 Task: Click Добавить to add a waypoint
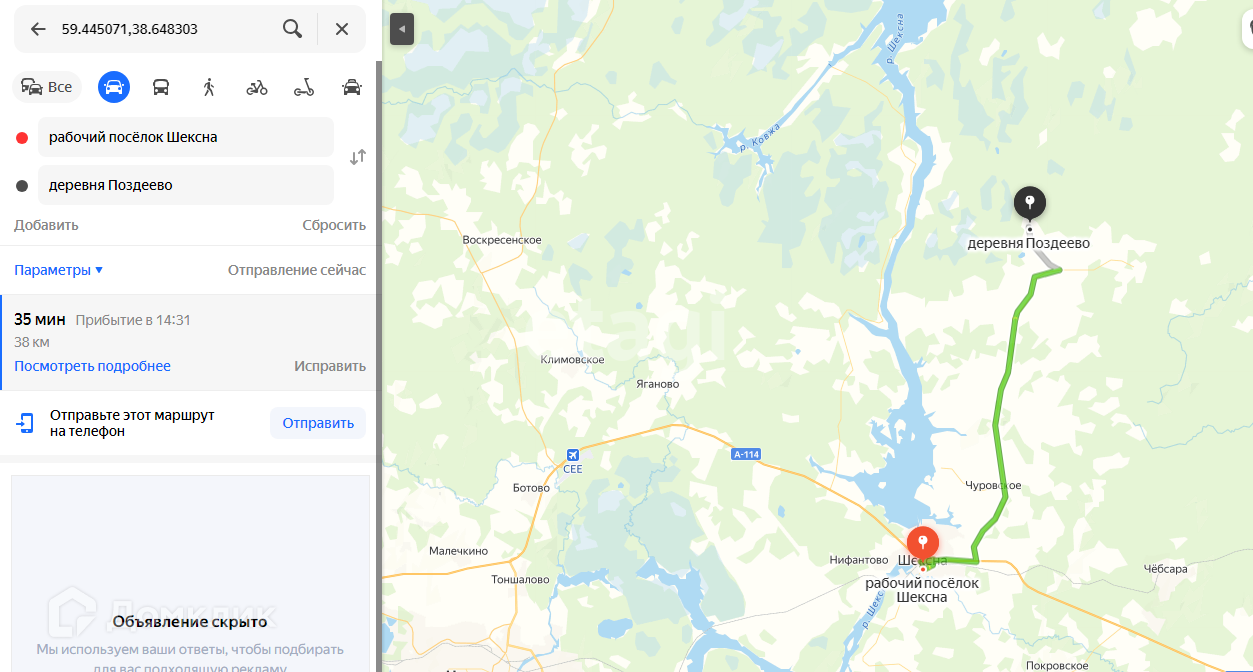click(x=46, y=225)
